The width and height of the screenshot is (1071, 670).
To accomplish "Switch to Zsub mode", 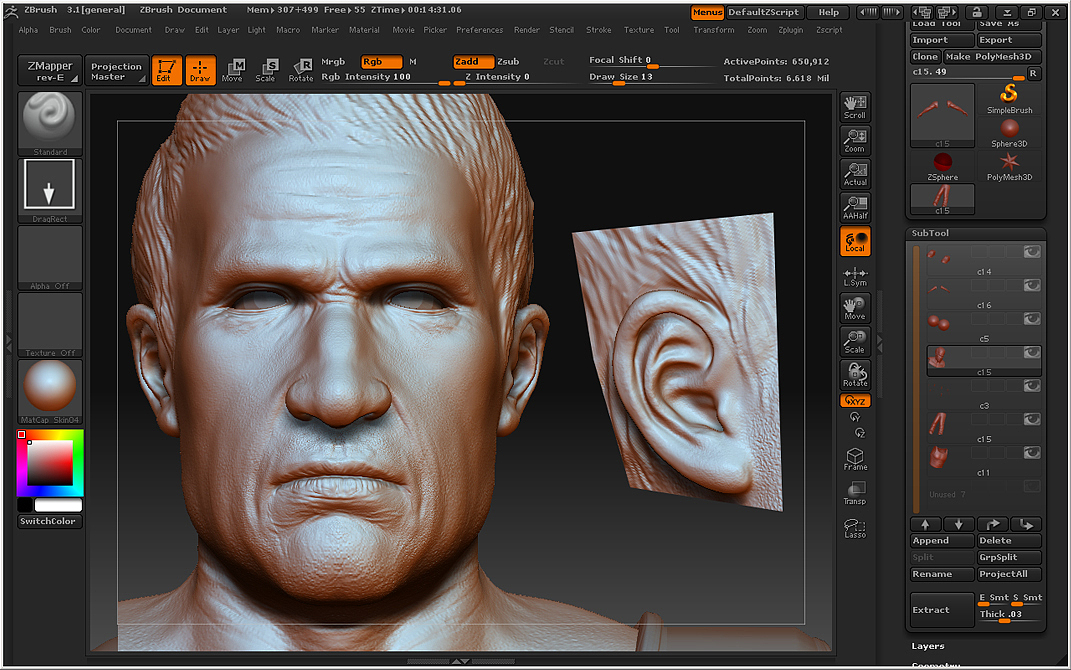I will [508, 61].
